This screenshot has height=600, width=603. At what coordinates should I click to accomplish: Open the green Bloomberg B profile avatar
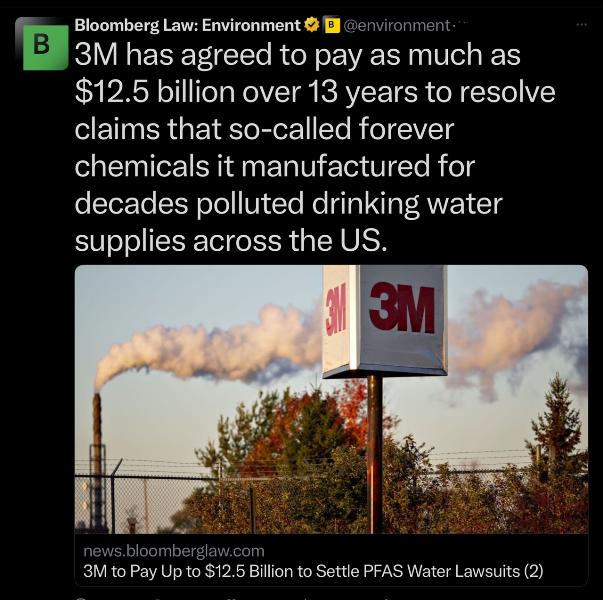(45, 47)
